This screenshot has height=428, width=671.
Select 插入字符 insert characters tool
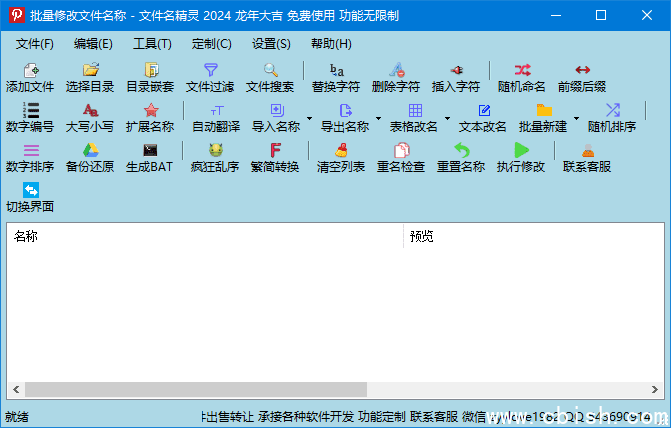(456, 78)
